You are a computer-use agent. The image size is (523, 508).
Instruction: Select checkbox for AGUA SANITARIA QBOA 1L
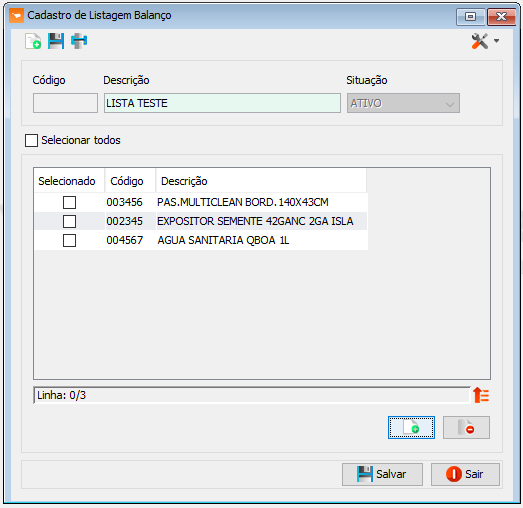[x=69, y=240]
